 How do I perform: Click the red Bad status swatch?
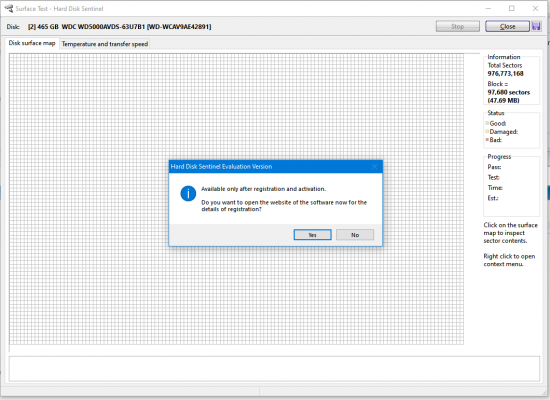(x=487, y=140)
